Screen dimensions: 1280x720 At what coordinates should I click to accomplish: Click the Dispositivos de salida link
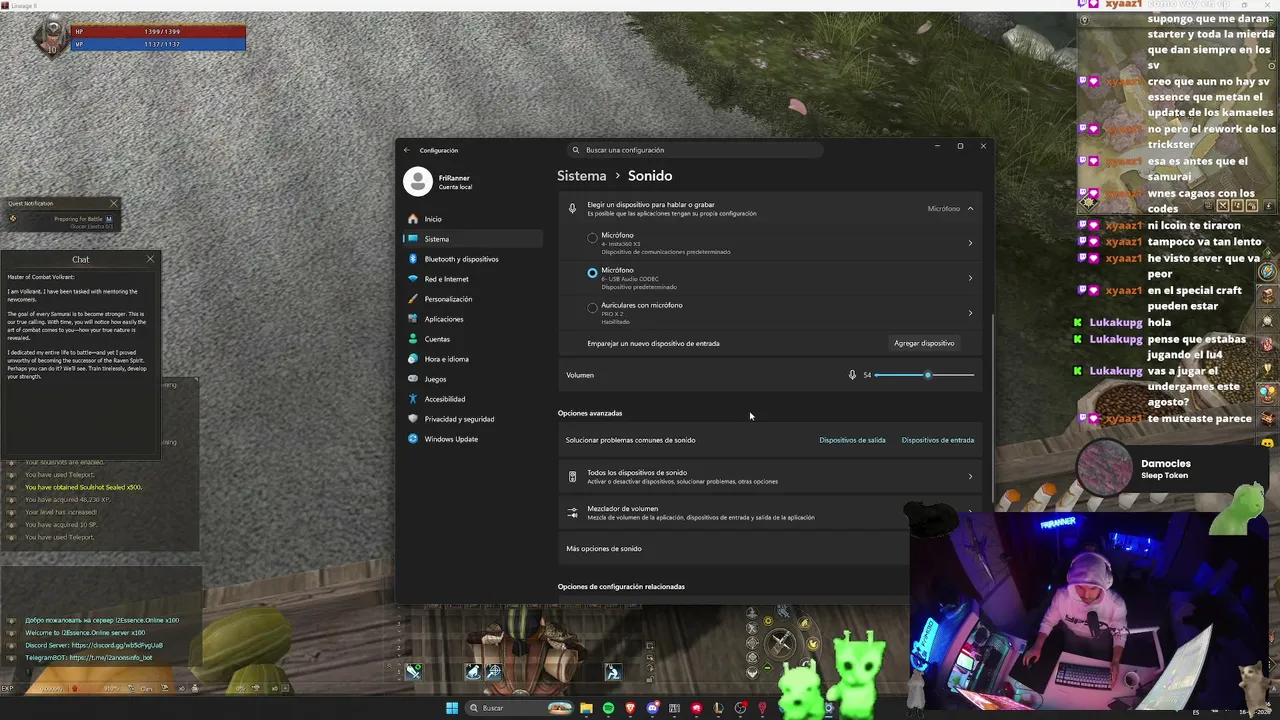tap(852, 440)
